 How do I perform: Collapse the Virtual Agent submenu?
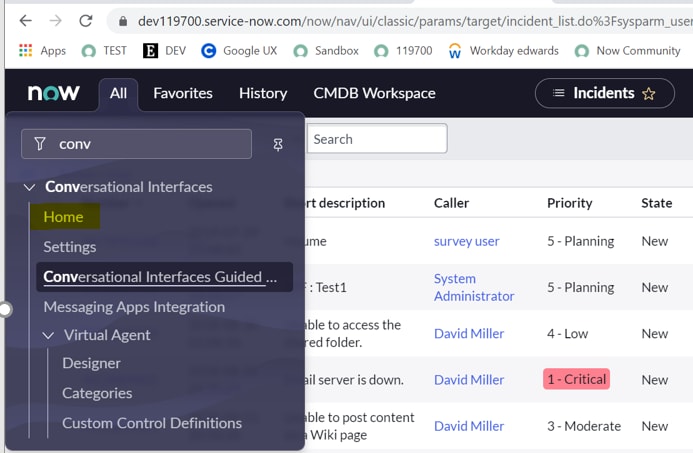[48, 336]
